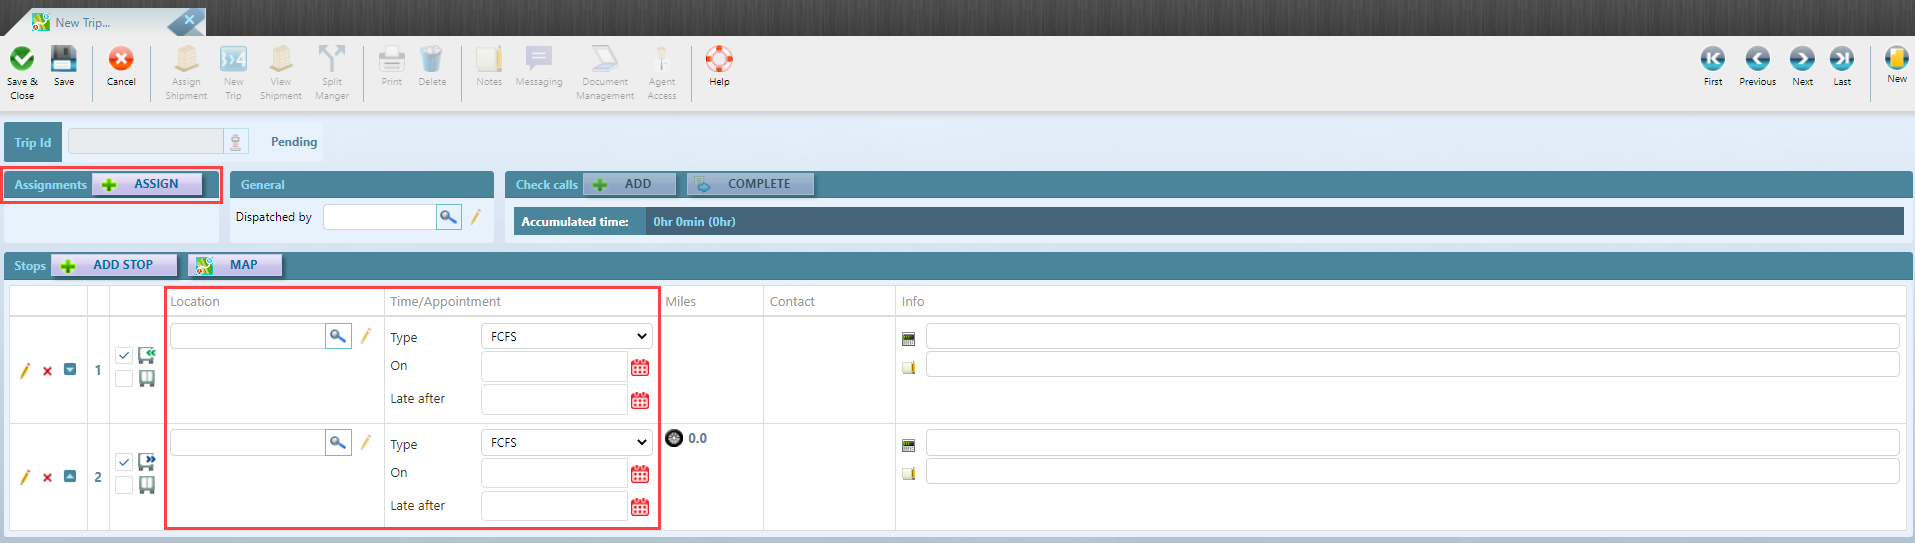Click the Dispatched by search icon

[x=448, y=217]
